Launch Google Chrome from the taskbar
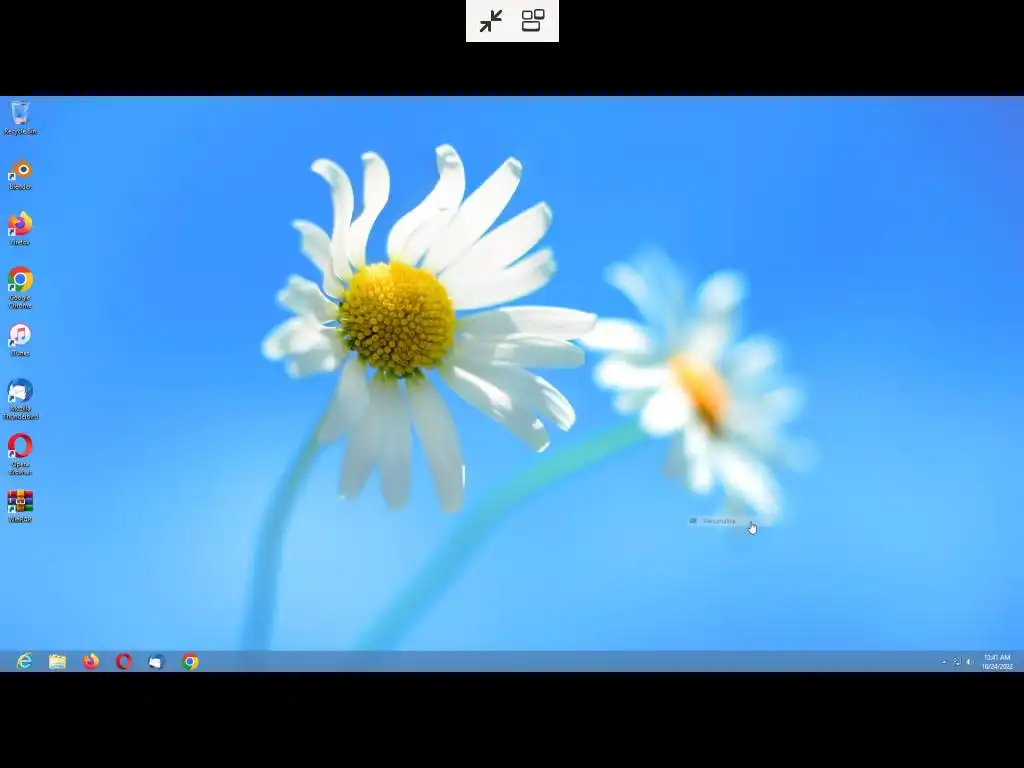Screen dimensions: 1024x768 (x=190, y=662)
